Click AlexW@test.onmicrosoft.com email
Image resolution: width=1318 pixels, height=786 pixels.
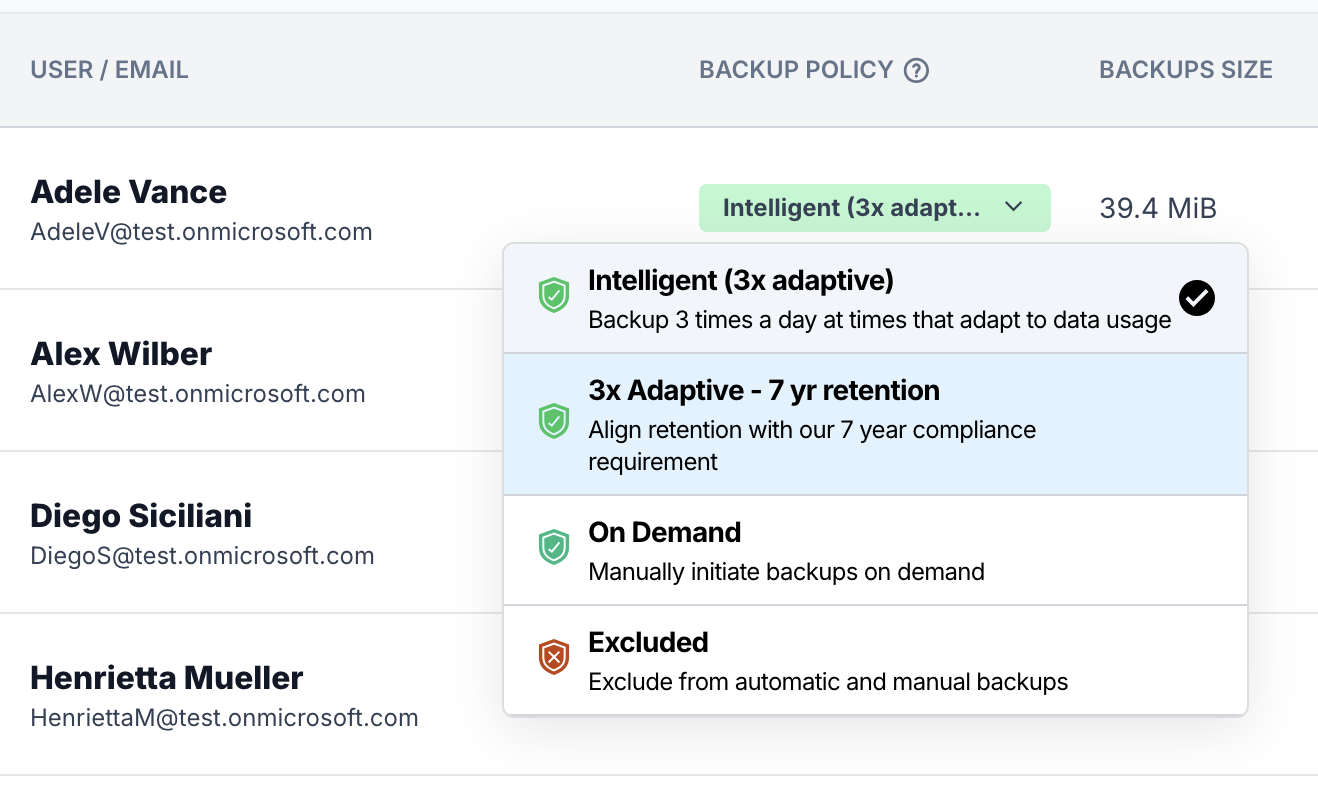point(197,394)
